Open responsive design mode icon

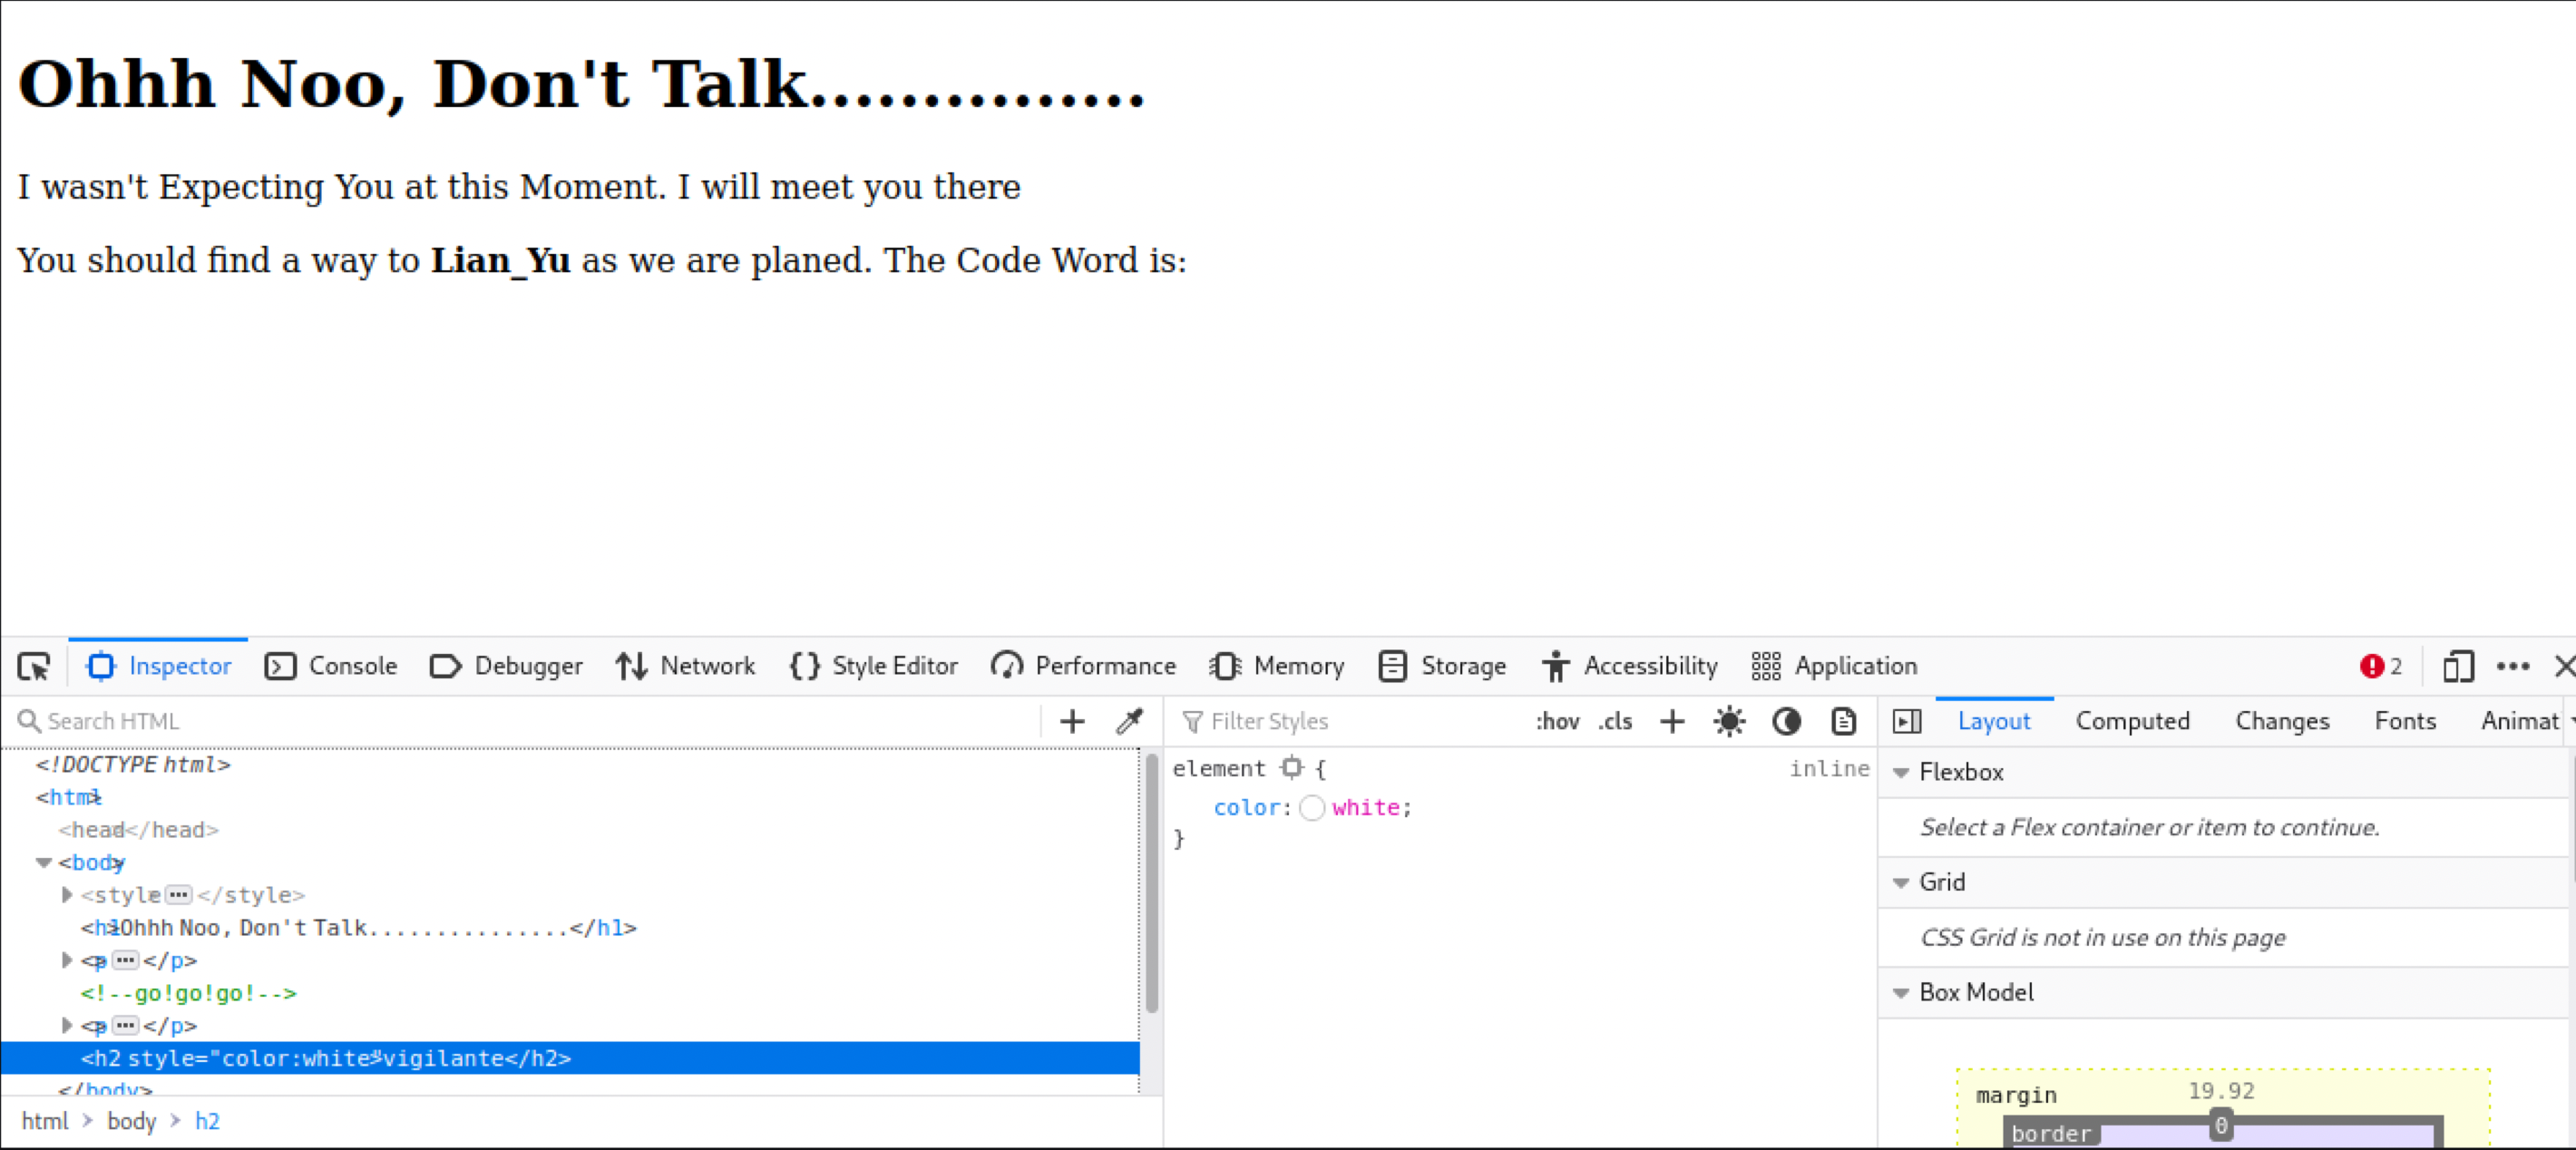click(x=2457, y=666)
